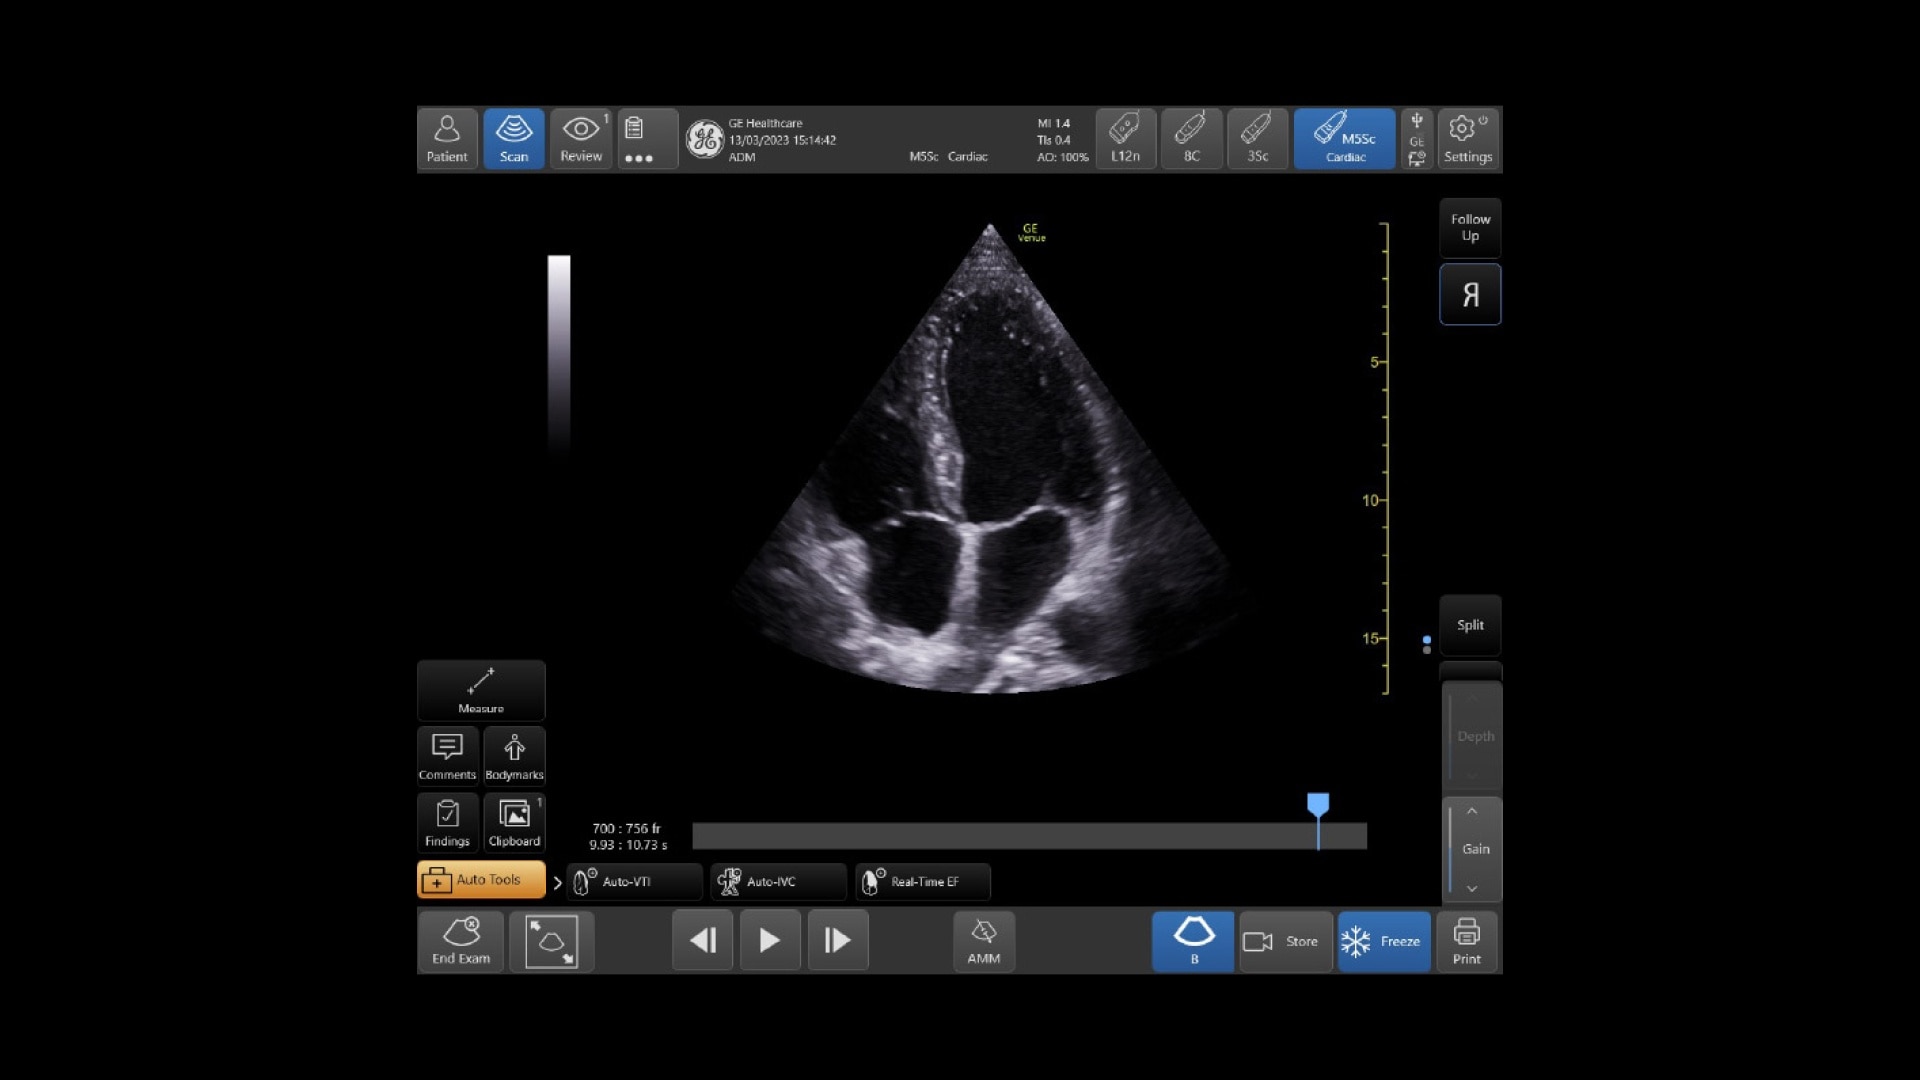Click the cine timeline position marker
The image size is (1920, 1080).
coord(1318,806)
